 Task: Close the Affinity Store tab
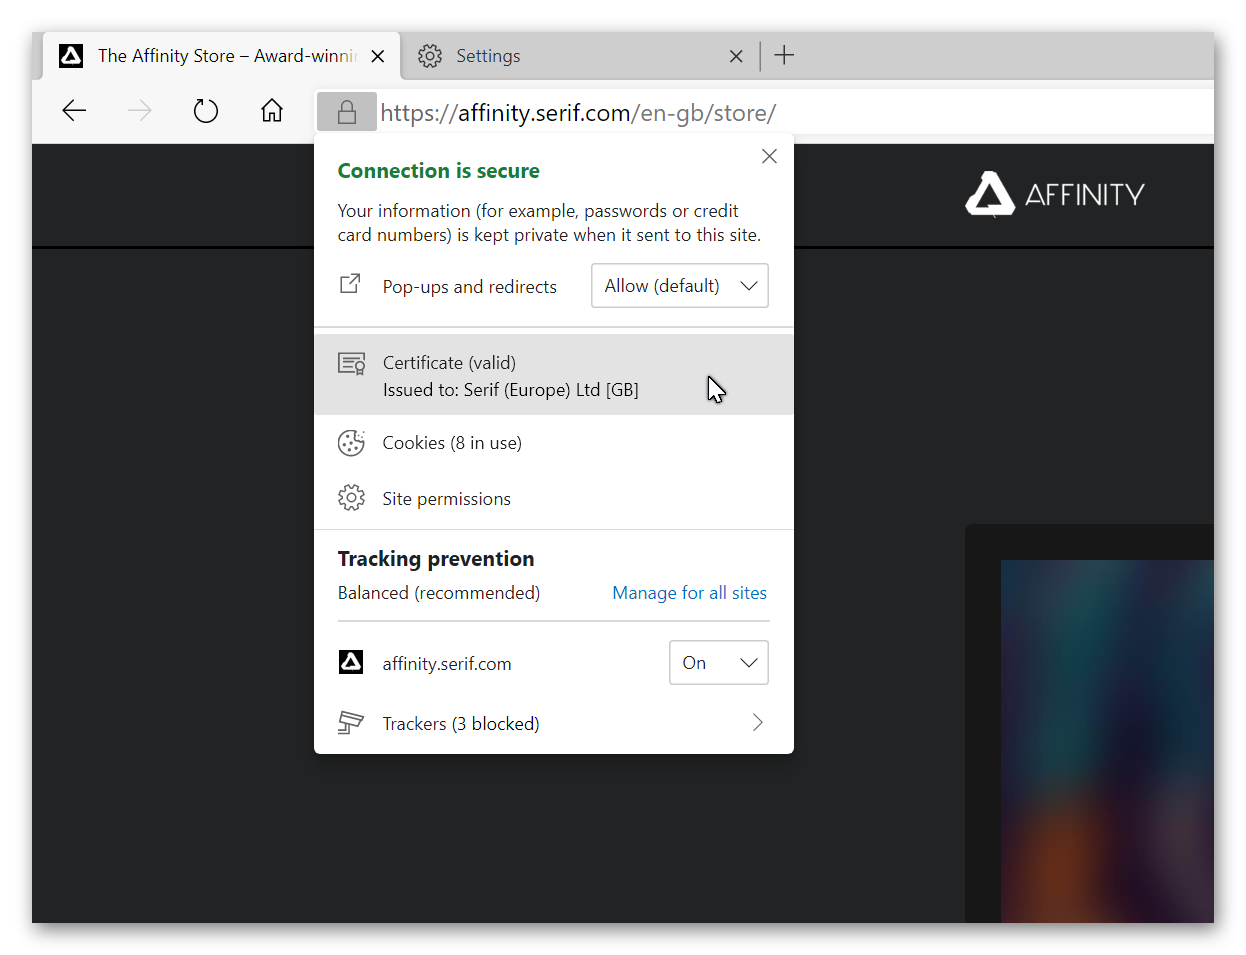tap(378, 56)
